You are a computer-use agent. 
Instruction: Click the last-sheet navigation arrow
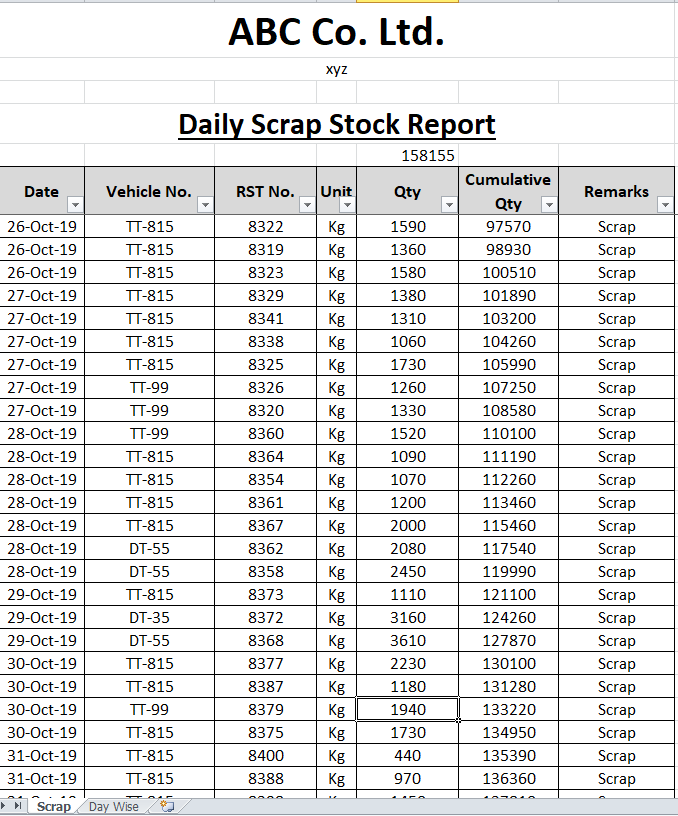17,806
